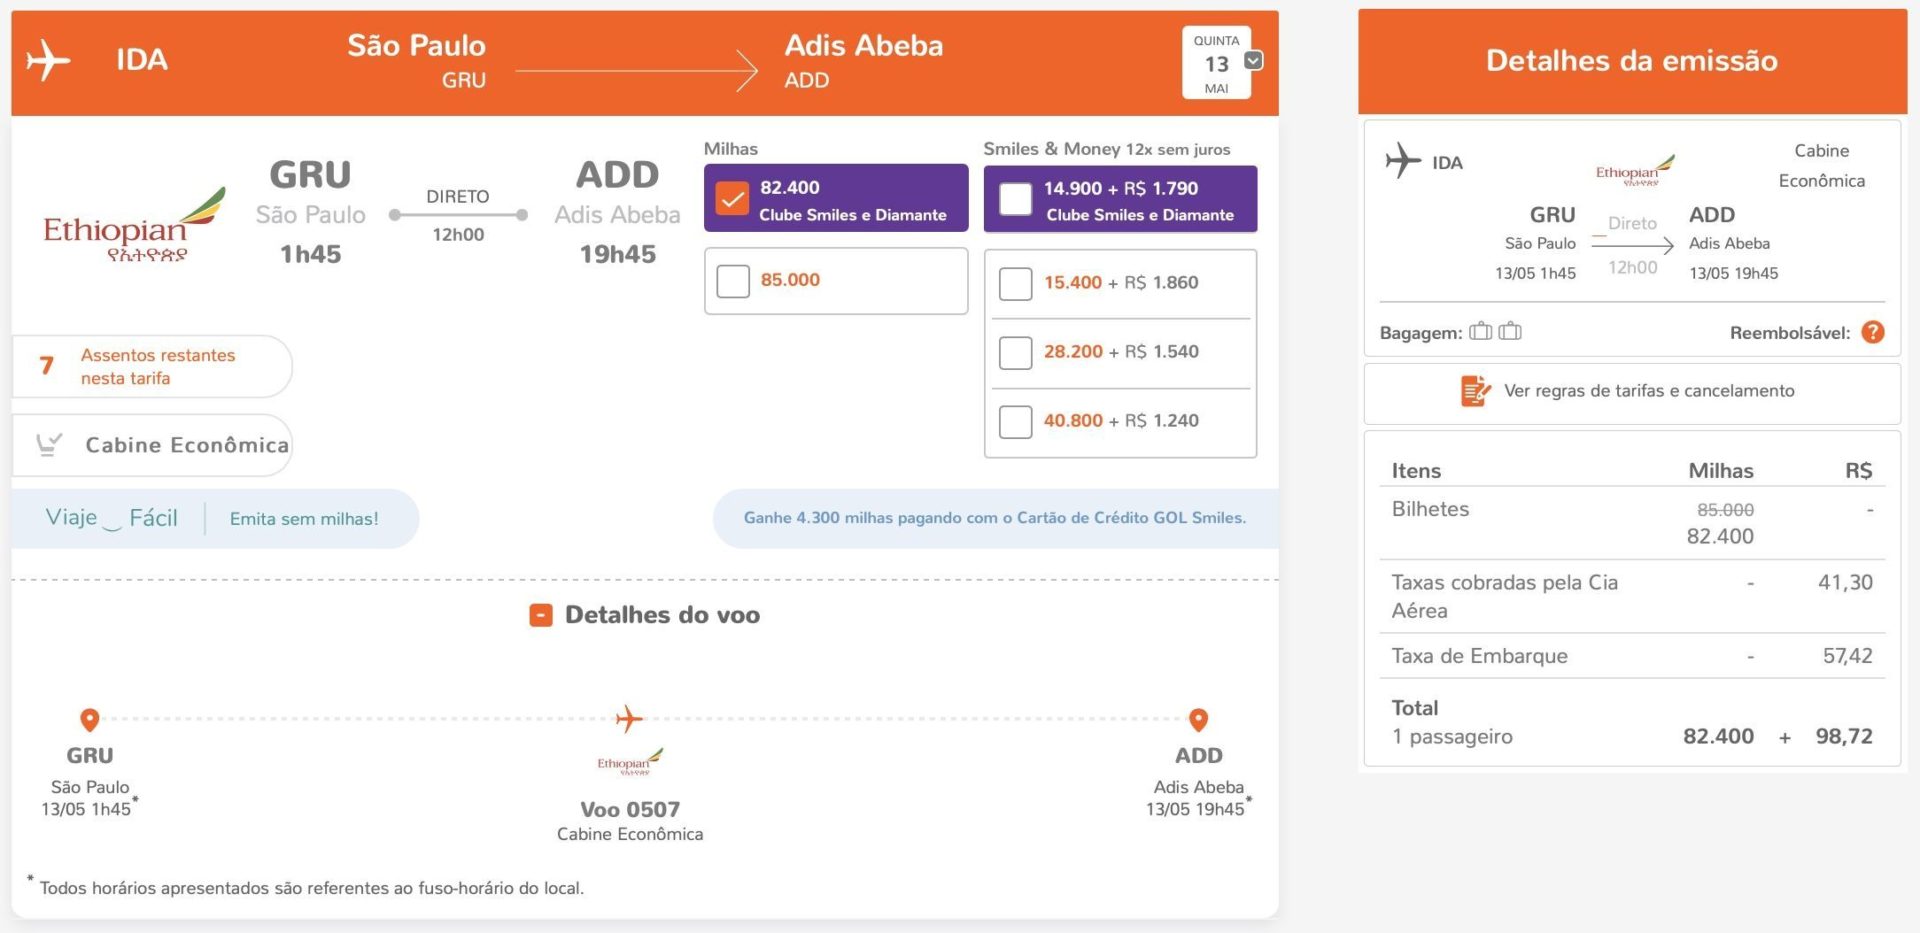This screenshot has width=1920, height=933.
Task: Open the date dropdown next to 13 MAI
Action: click(x=1253, y=60)
